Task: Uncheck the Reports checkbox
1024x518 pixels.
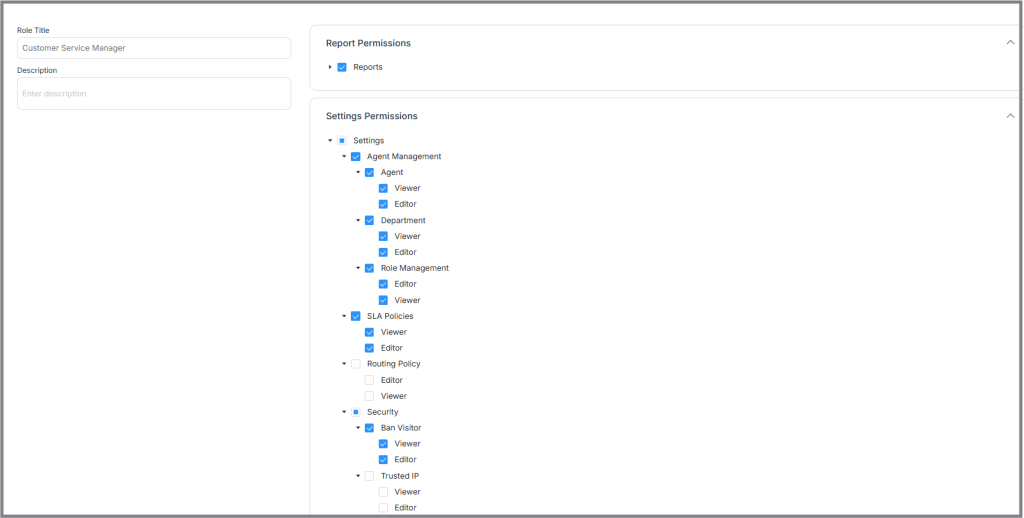Action: tap(342, 67)
